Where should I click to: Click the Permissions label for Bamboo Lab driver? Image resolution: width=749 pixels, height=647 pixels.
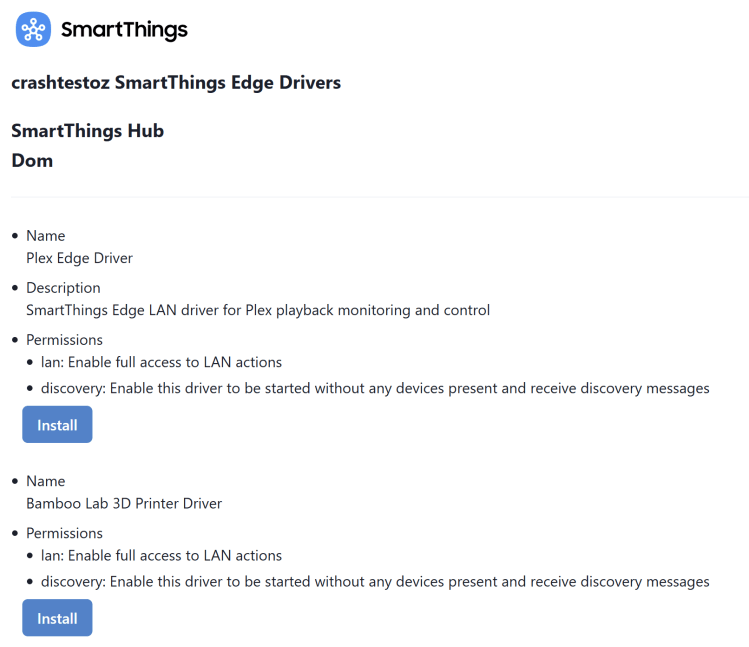click(x=64, y=533)
